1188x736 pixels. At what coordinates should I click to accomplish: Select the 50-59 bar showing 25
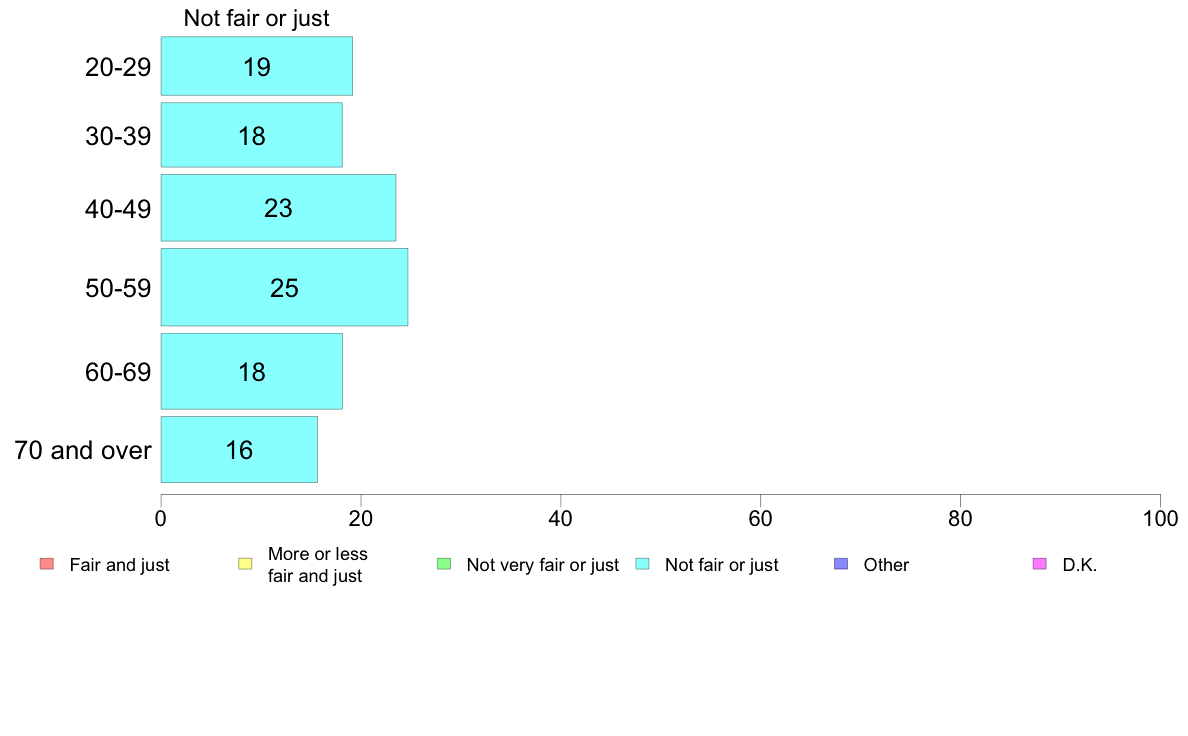coord(284,287)
